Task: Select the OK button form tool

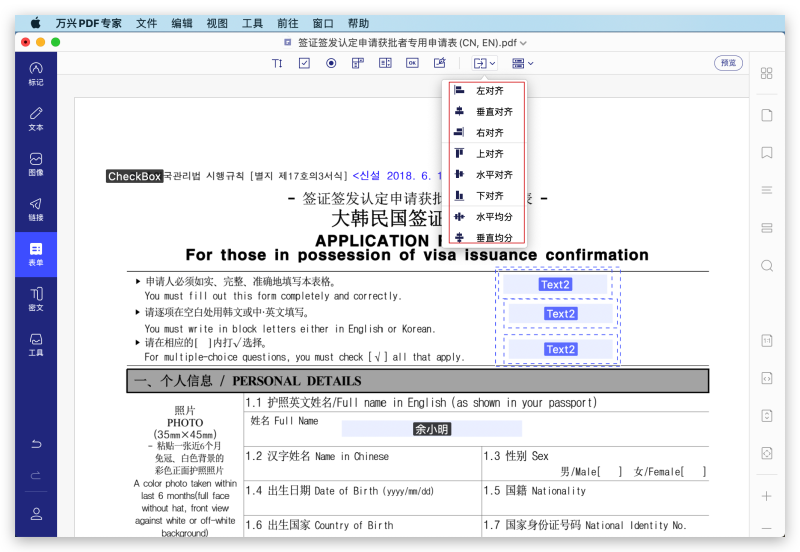Action: tap(412, 63)
